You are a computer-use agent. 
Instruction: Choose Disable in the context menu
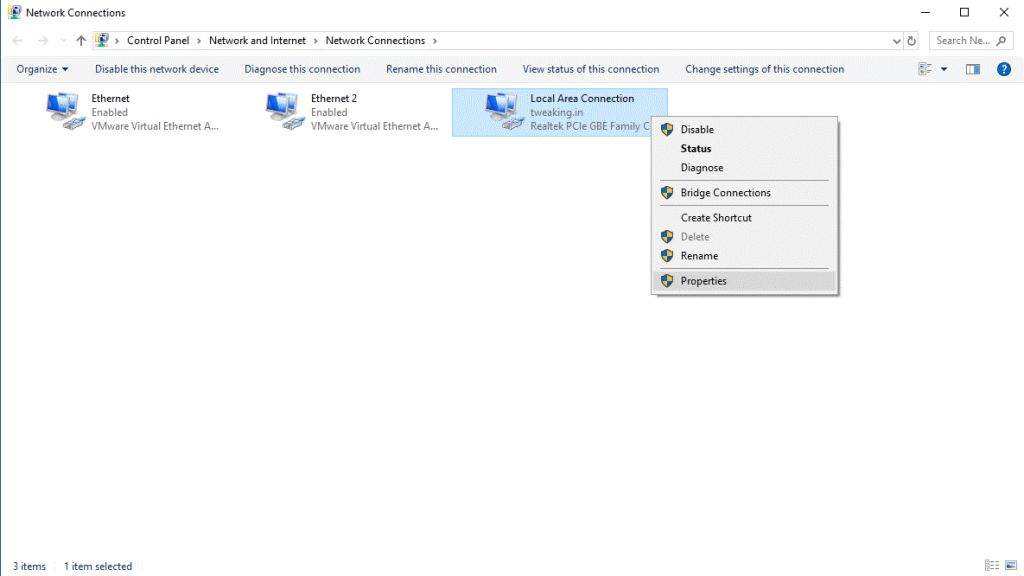(744, 129)
